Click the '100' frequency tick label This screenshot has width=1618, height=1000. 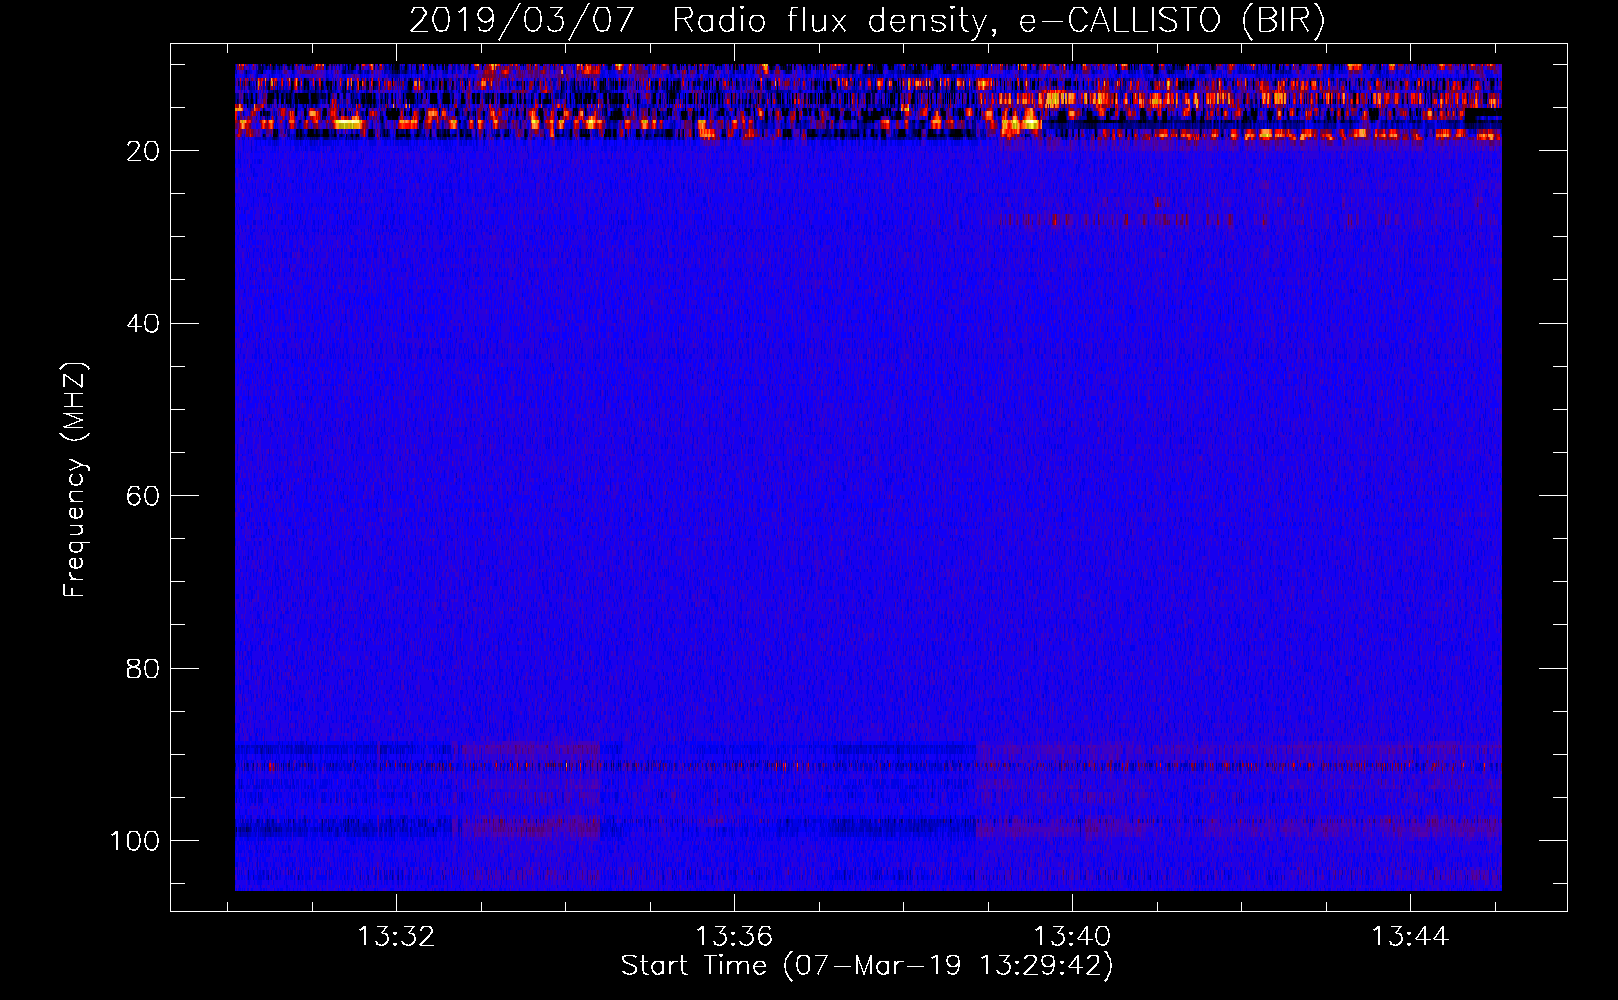[x=135, y=841]
